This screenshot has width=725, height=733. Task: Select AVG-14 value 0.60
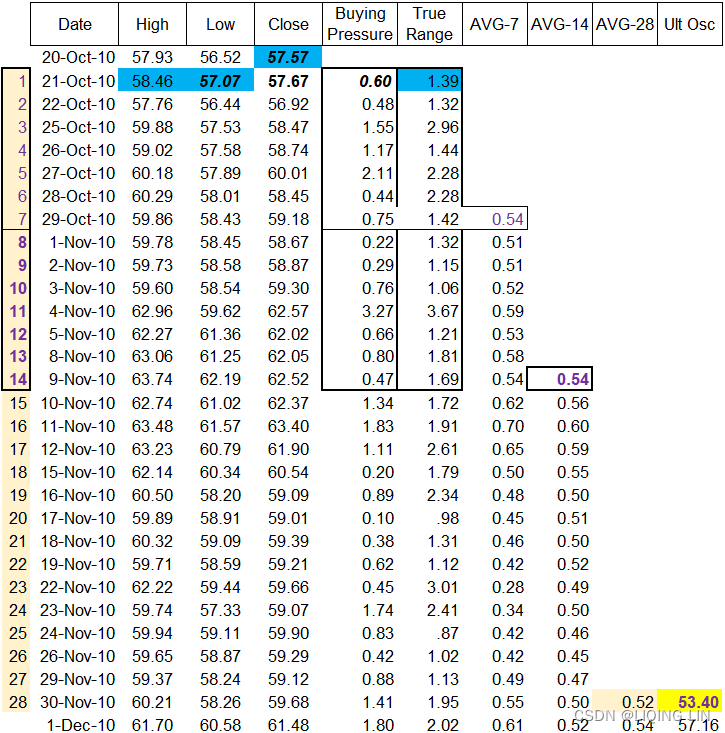[x=573, y=426]
